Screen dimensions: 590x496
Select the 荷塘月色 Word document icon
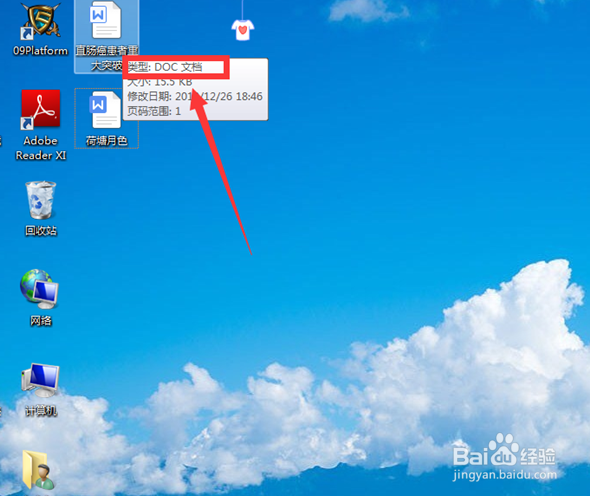coord(106,110)
